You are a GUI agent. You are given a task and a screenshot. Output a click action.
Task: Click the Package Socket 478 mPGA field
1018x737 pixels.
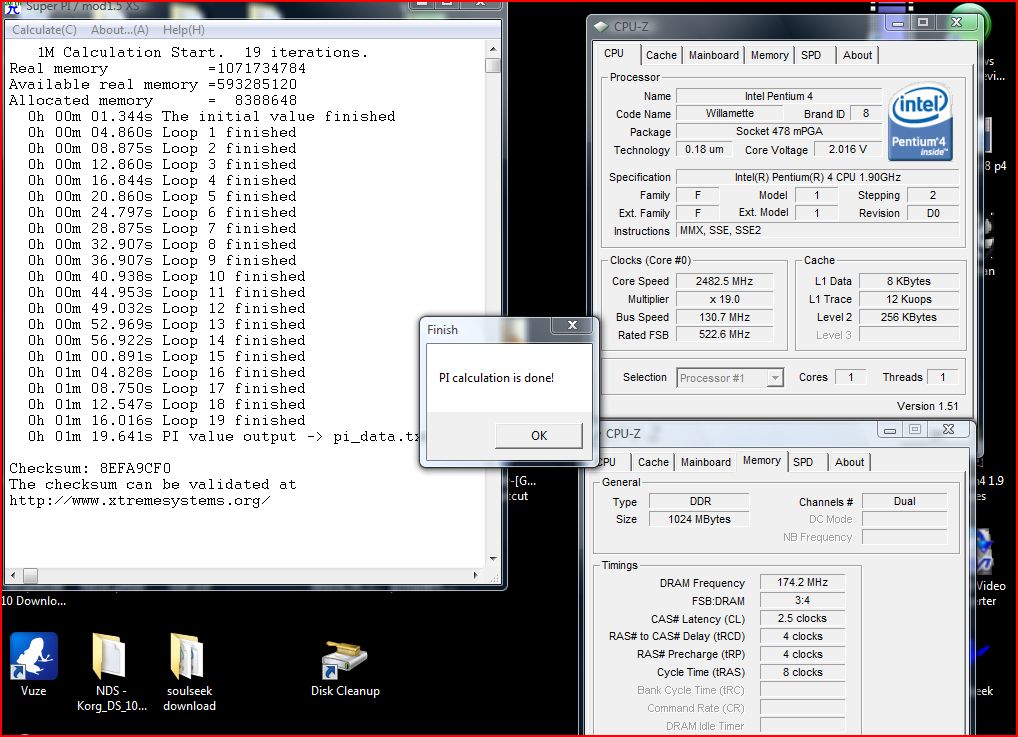[x=778, y=131]
